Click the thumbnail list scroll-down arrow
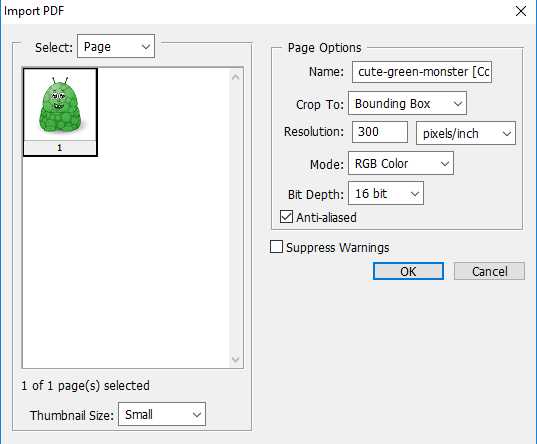The image size is (537, 444). 236,359
